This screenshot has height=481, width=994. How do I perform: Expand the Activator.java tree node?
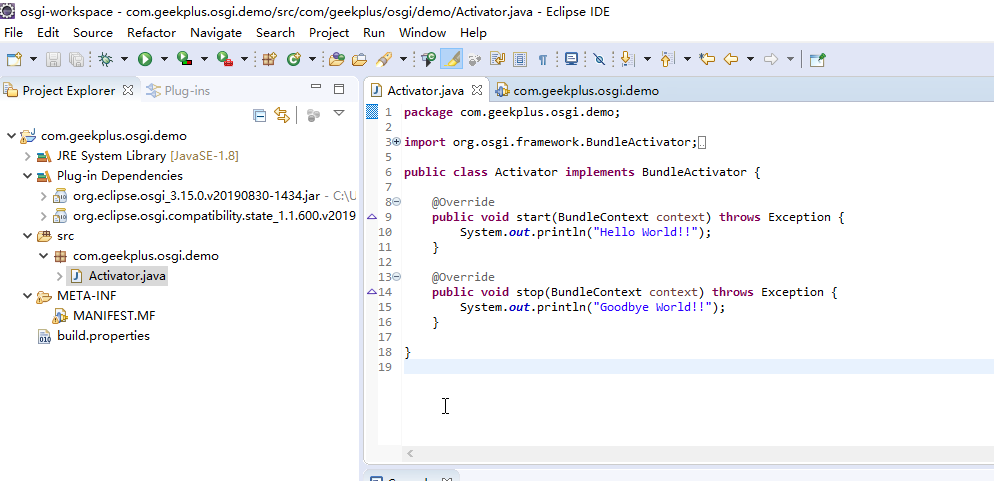coord(60,276)
